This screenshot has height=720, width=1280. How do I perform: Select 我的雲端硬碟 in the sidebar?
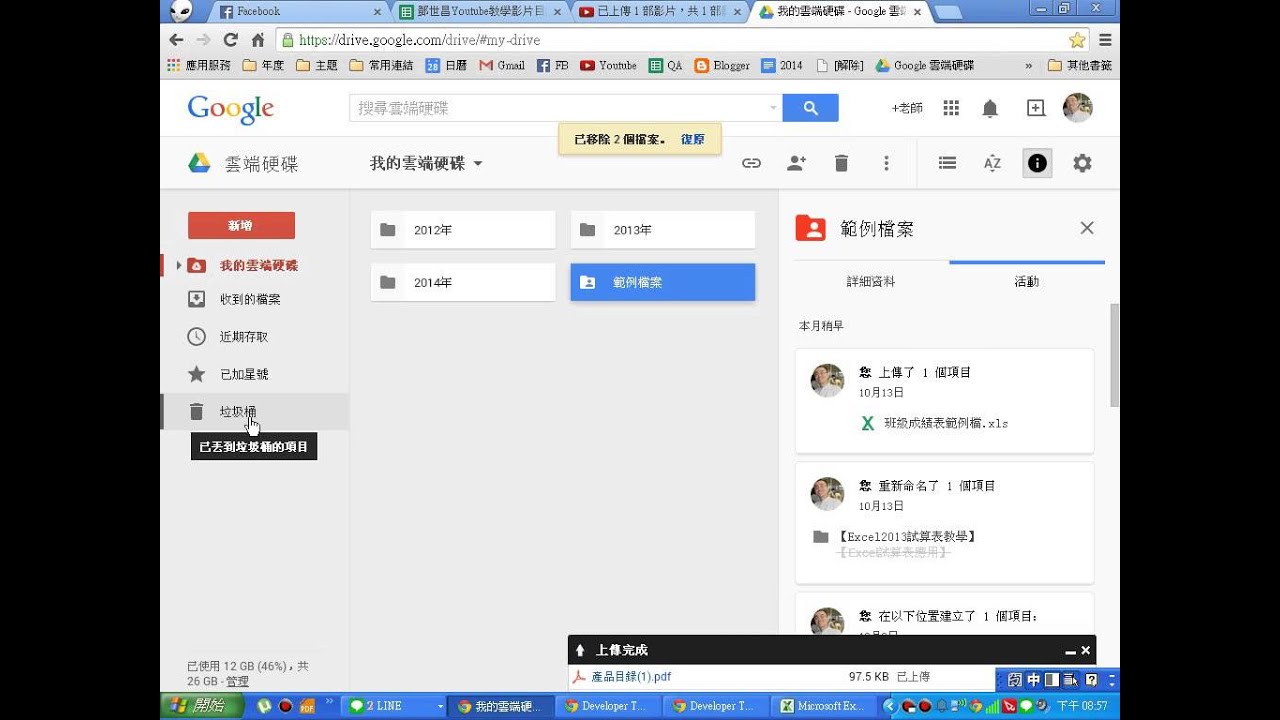coord(258,265)
